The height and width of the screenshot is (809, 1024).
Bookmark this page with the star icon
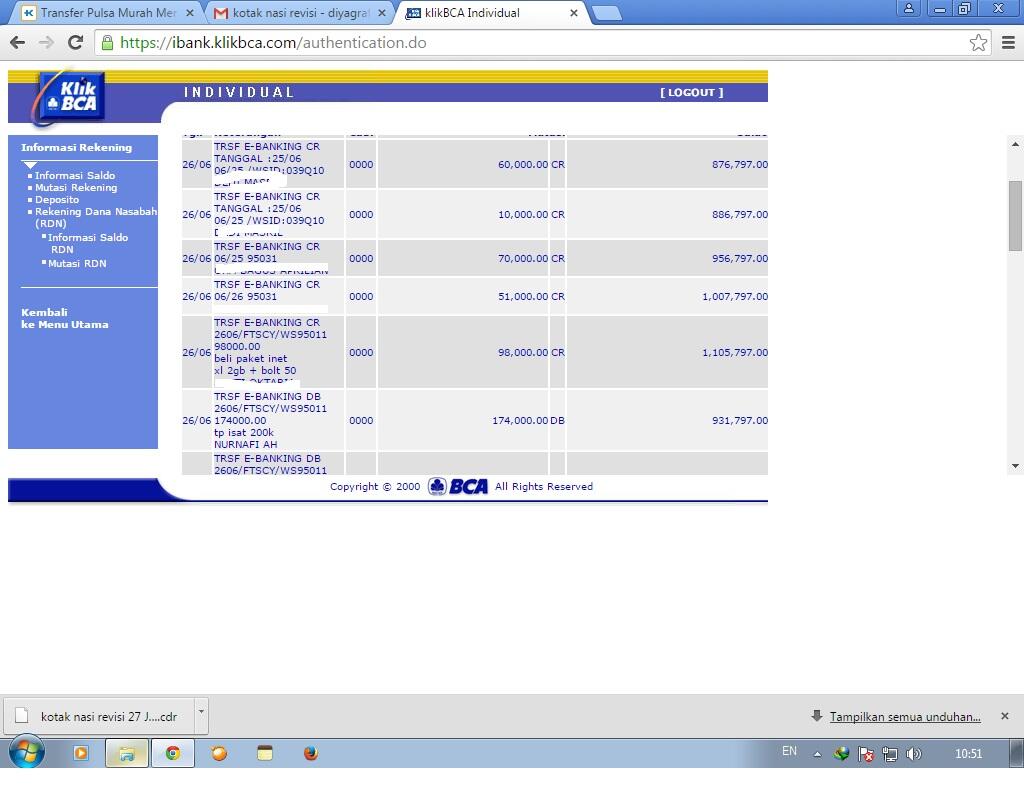(x=978, y=43)
